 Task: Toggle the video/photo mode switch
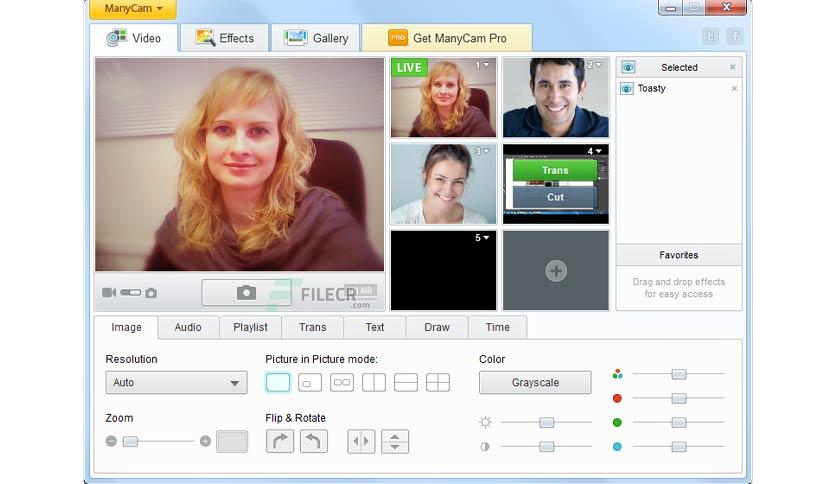131,293
